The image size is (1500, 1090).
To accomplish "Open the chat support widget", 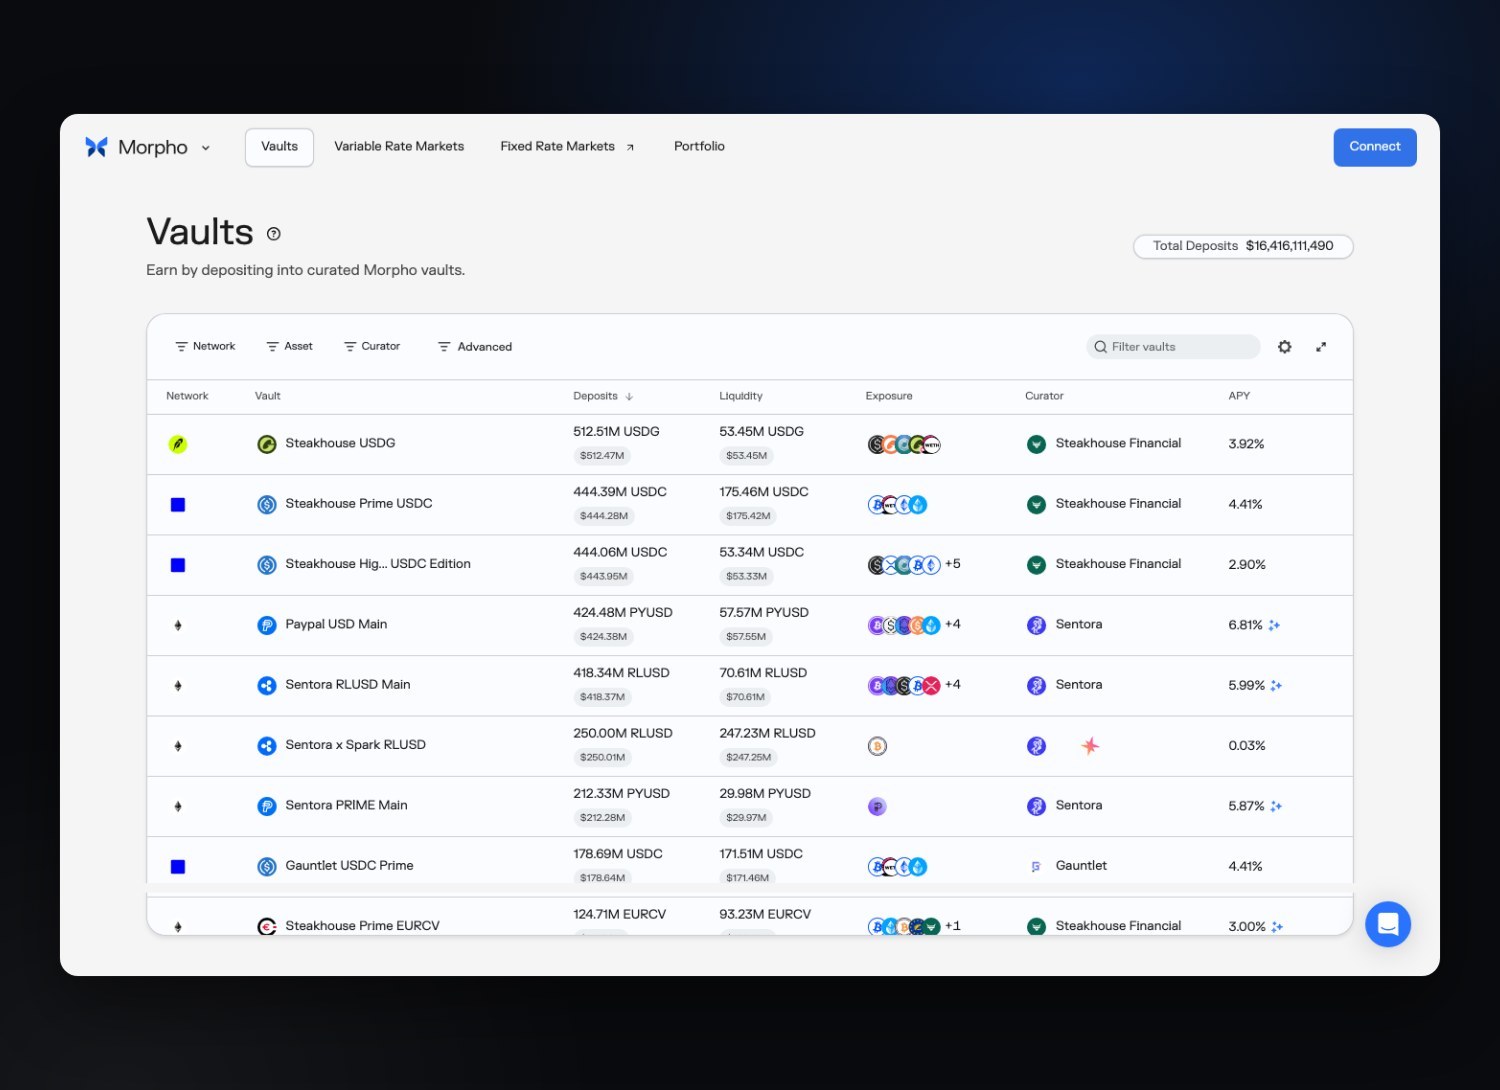I will pos(1388,924).
